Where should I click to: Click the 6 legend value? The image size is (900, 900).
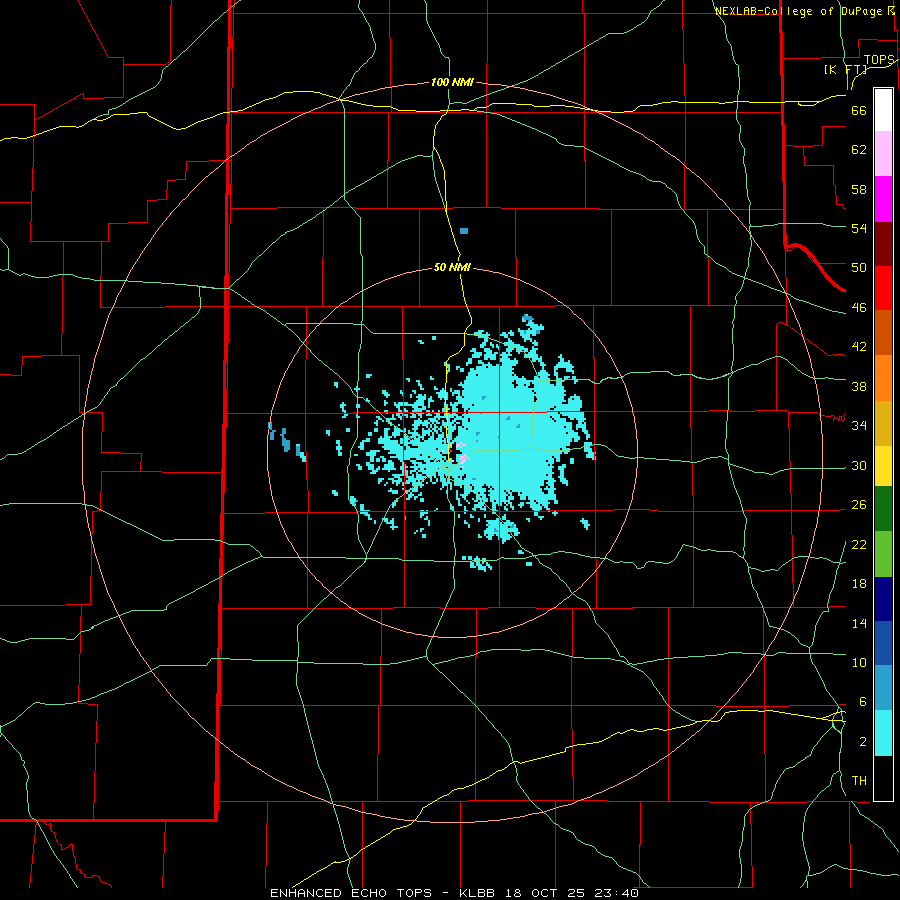pos(863,701)
